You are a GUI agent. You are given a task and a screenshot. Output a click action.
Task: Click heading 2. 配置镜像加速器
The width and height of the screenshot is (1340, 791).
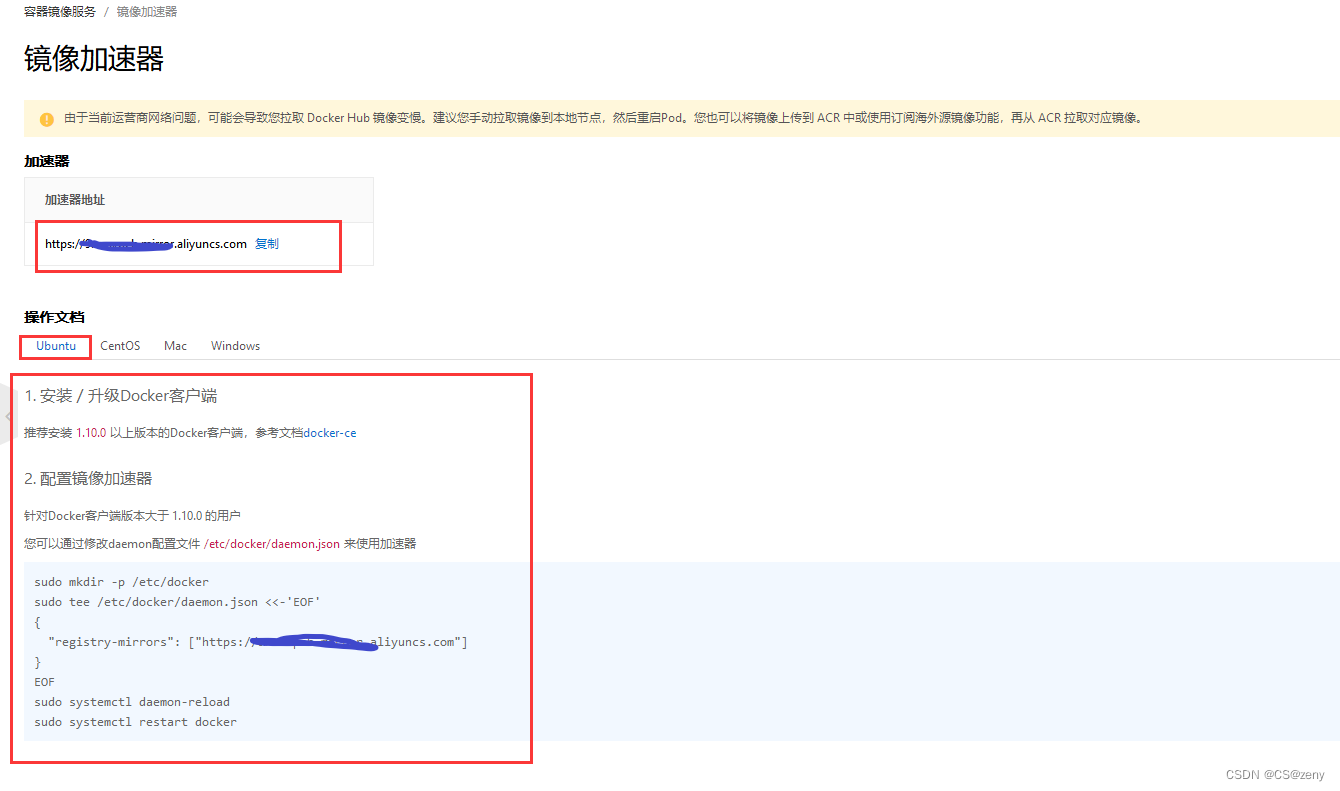pyautogui.click(x=88, y=479)
